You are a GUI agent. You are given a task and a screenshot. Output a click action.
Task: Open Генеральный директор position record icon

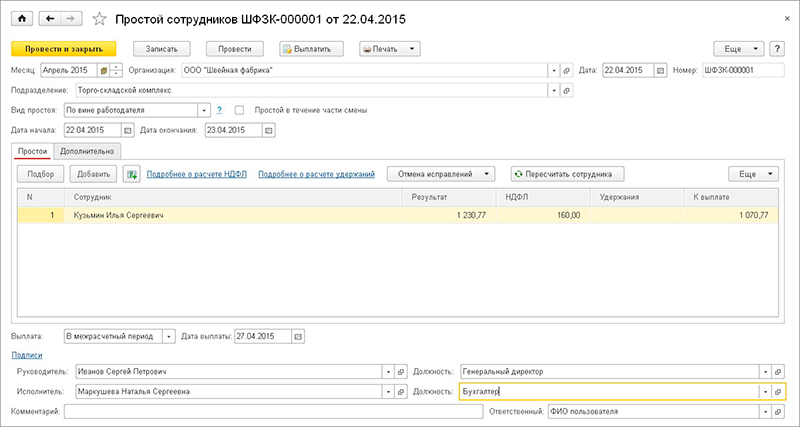[778, 372]
